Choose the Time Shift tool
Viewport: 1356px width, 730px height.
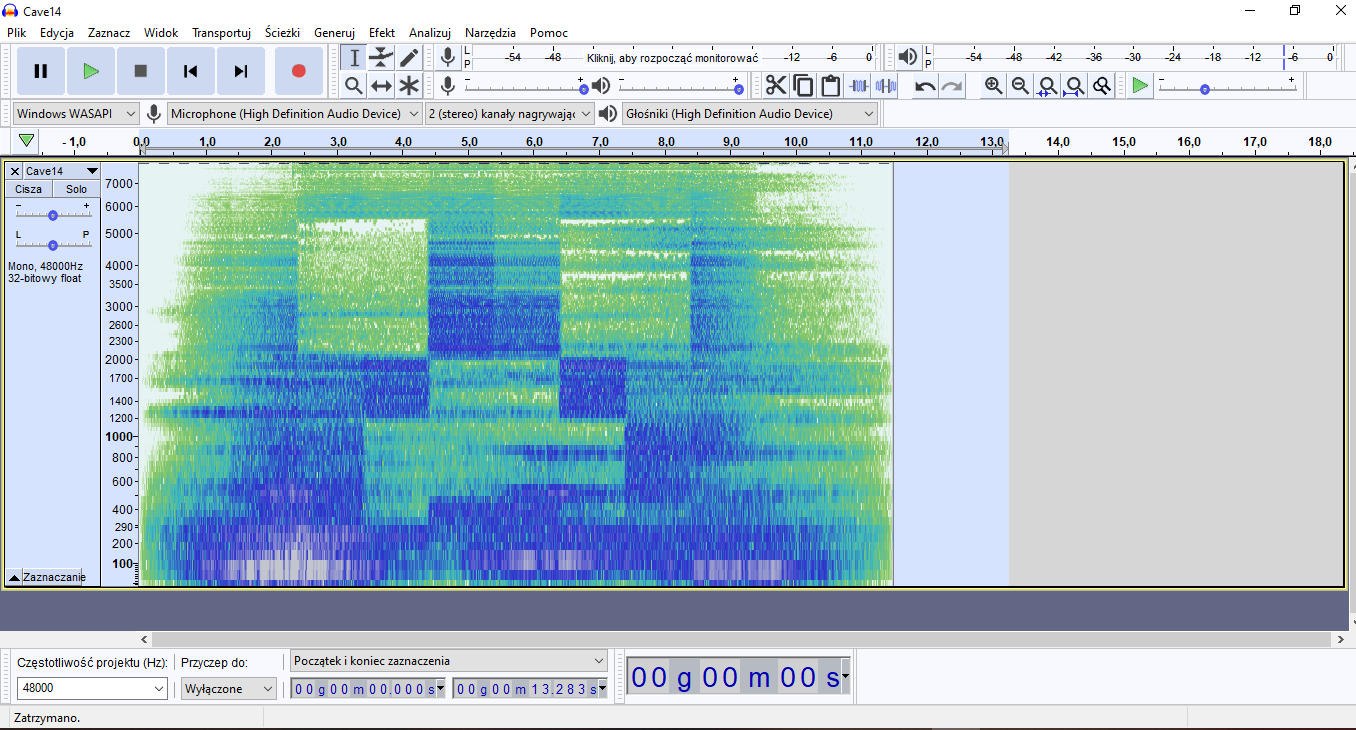[381, 86]
